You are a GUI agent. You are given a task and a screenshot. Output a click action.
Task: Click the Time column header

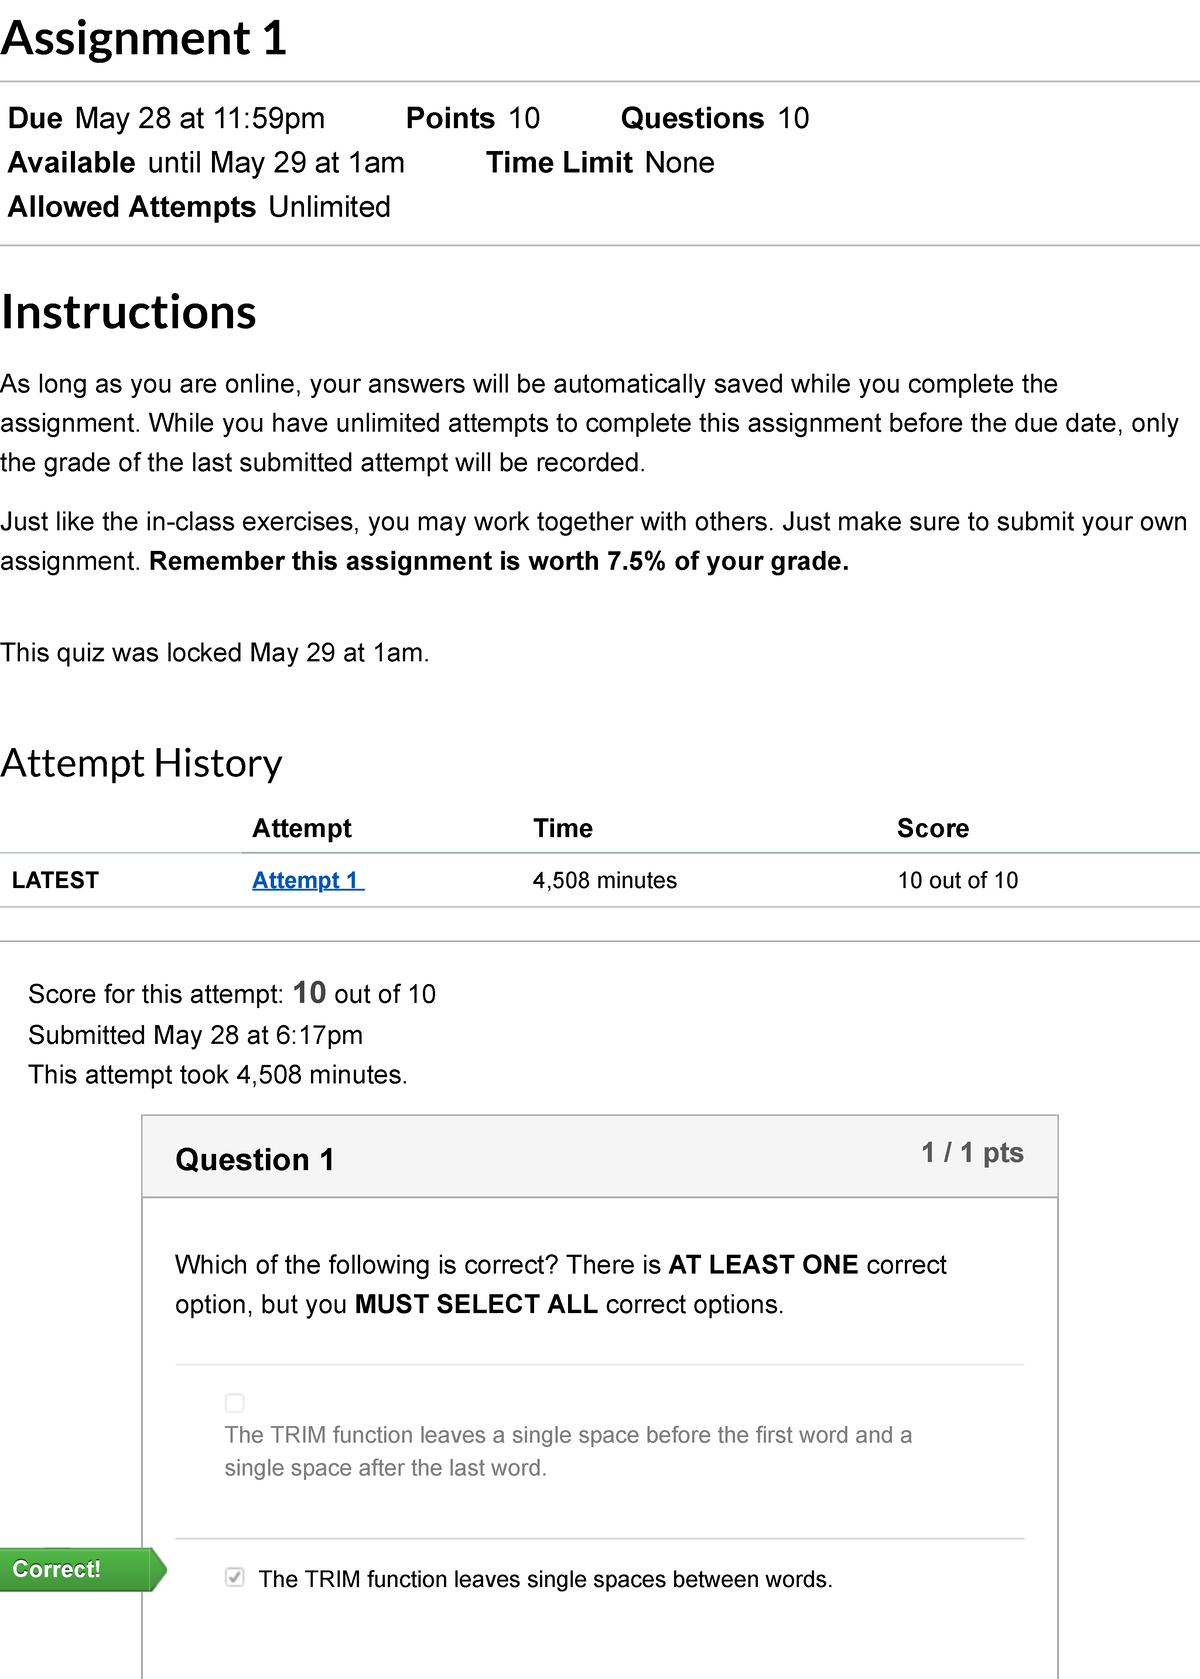point(563,828)
